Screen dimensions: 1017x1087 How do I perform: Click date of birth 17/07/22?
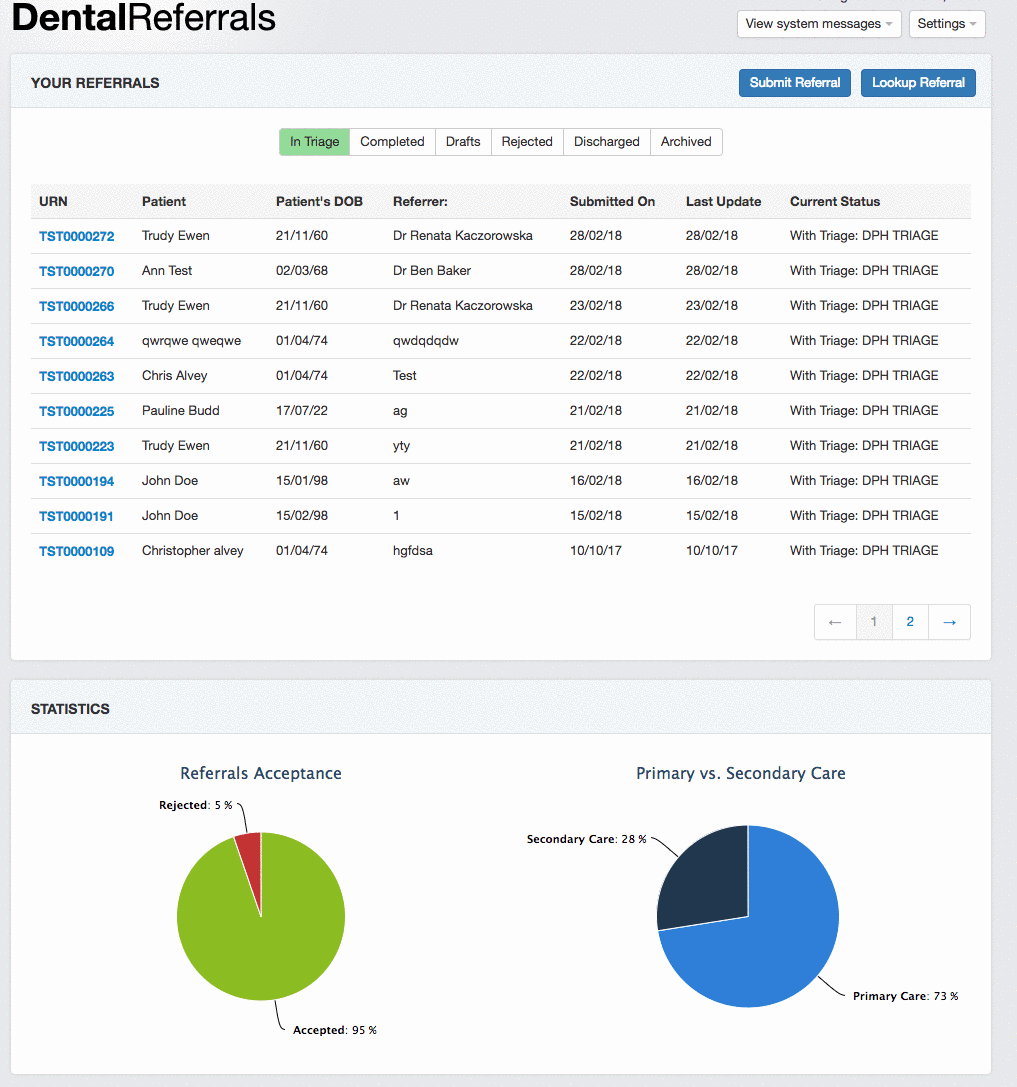302,410
